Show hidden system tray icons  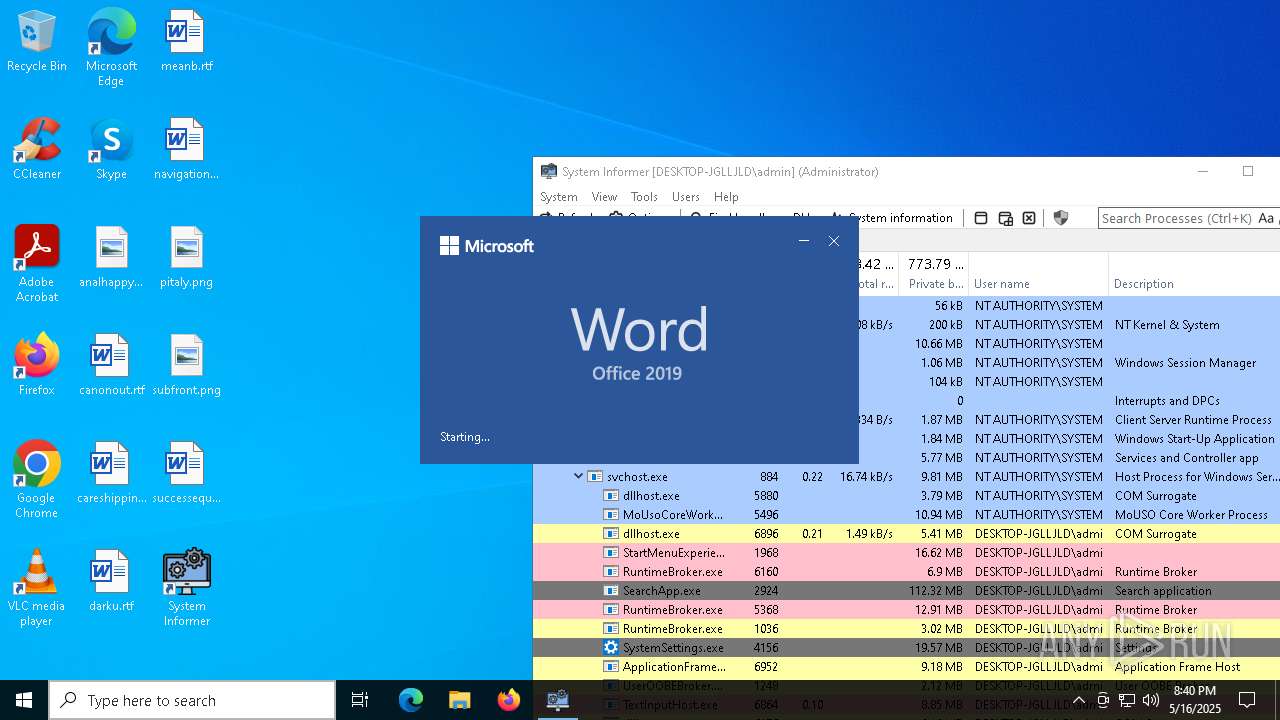[x=1078, y=700]
